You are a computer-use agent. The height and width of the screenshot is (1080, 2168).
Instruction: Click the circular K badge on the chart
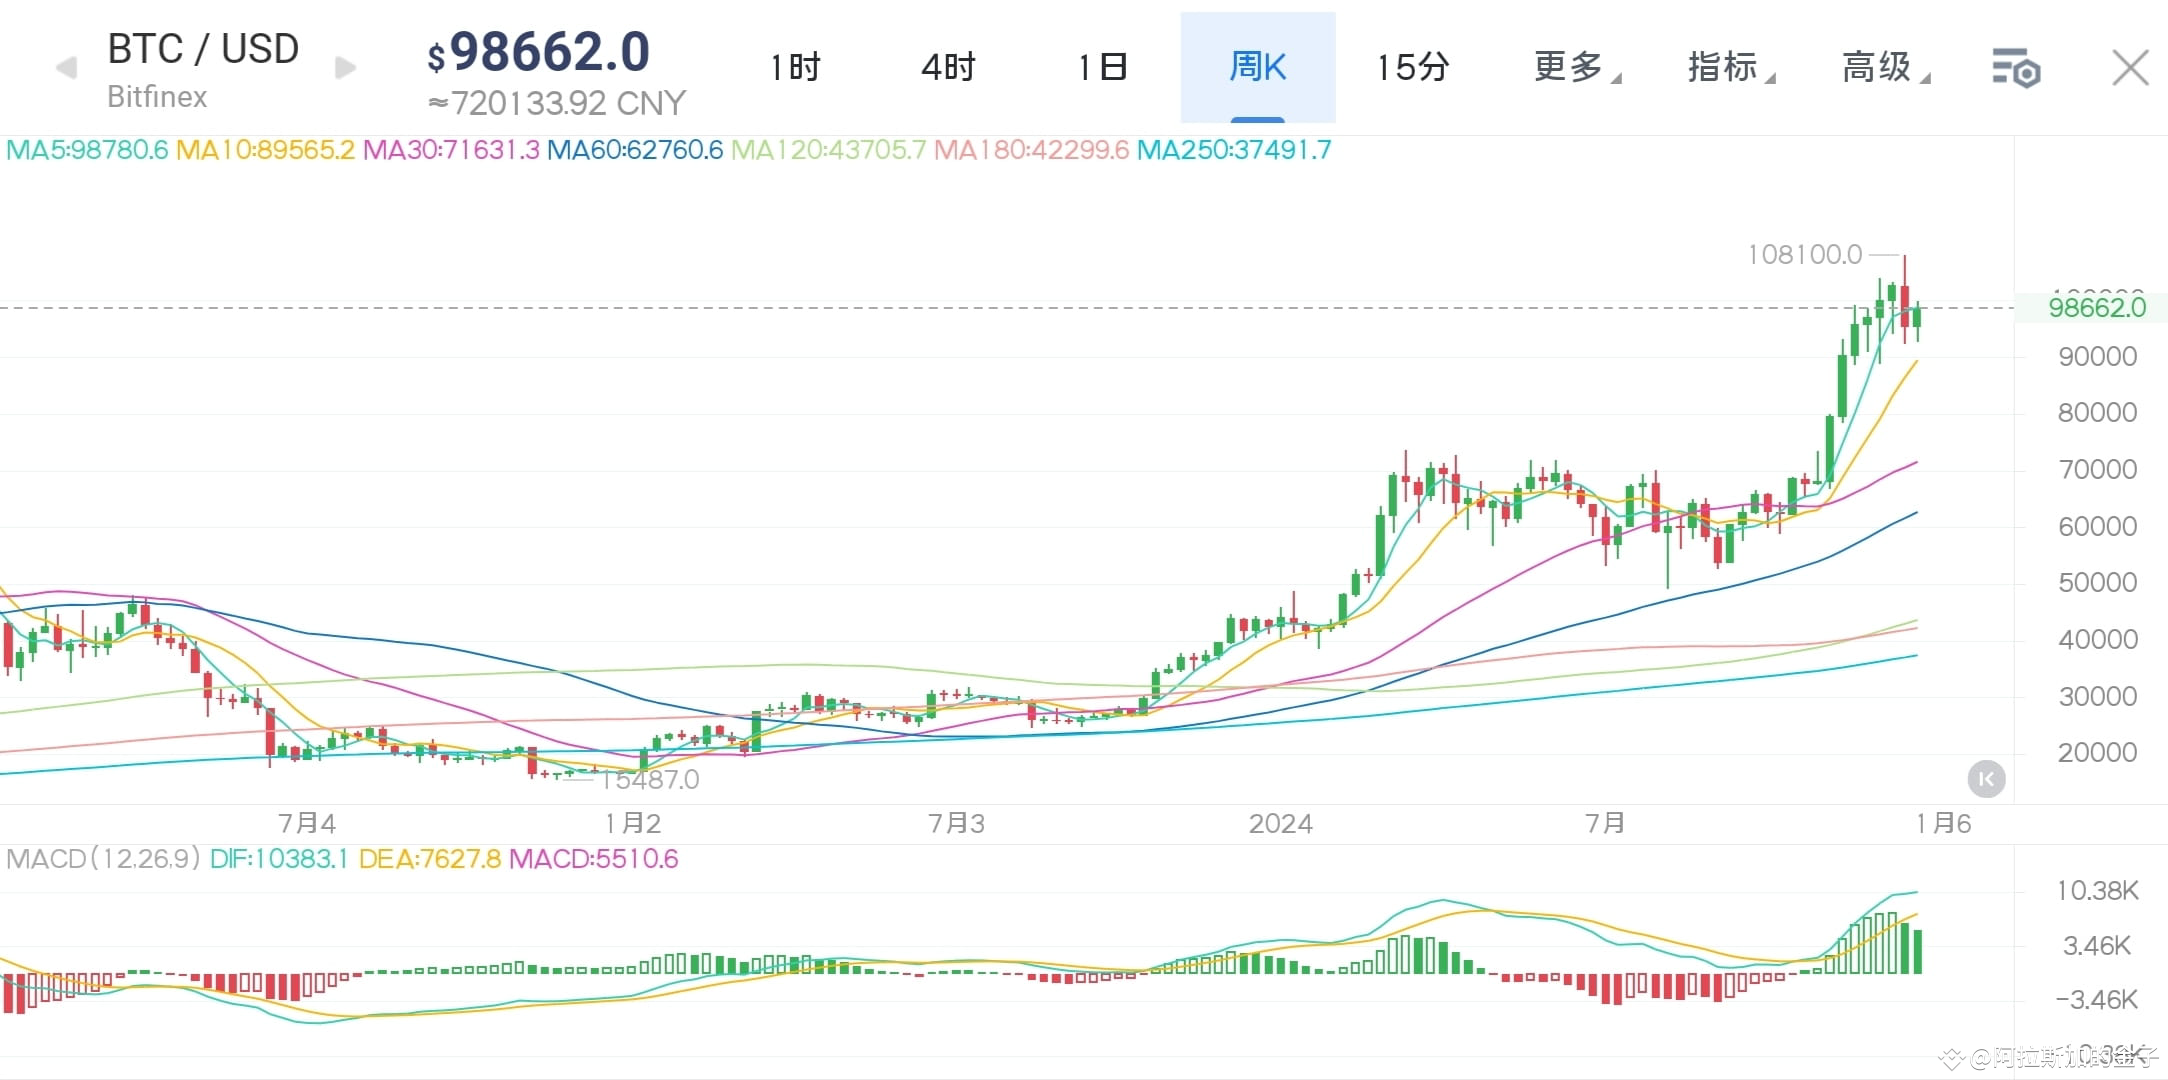[x=1986, y=779]
